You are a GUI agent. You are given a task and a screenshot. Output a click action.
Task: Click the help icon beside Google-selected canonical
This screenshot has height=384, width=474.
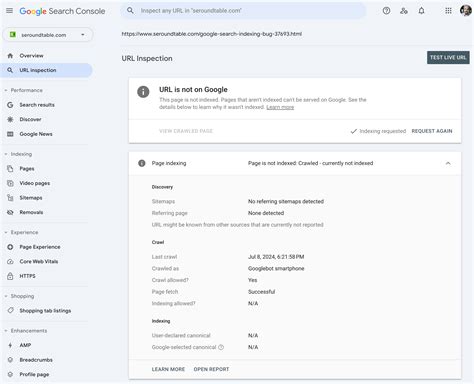pyautogui.click(x=221, y=347)
